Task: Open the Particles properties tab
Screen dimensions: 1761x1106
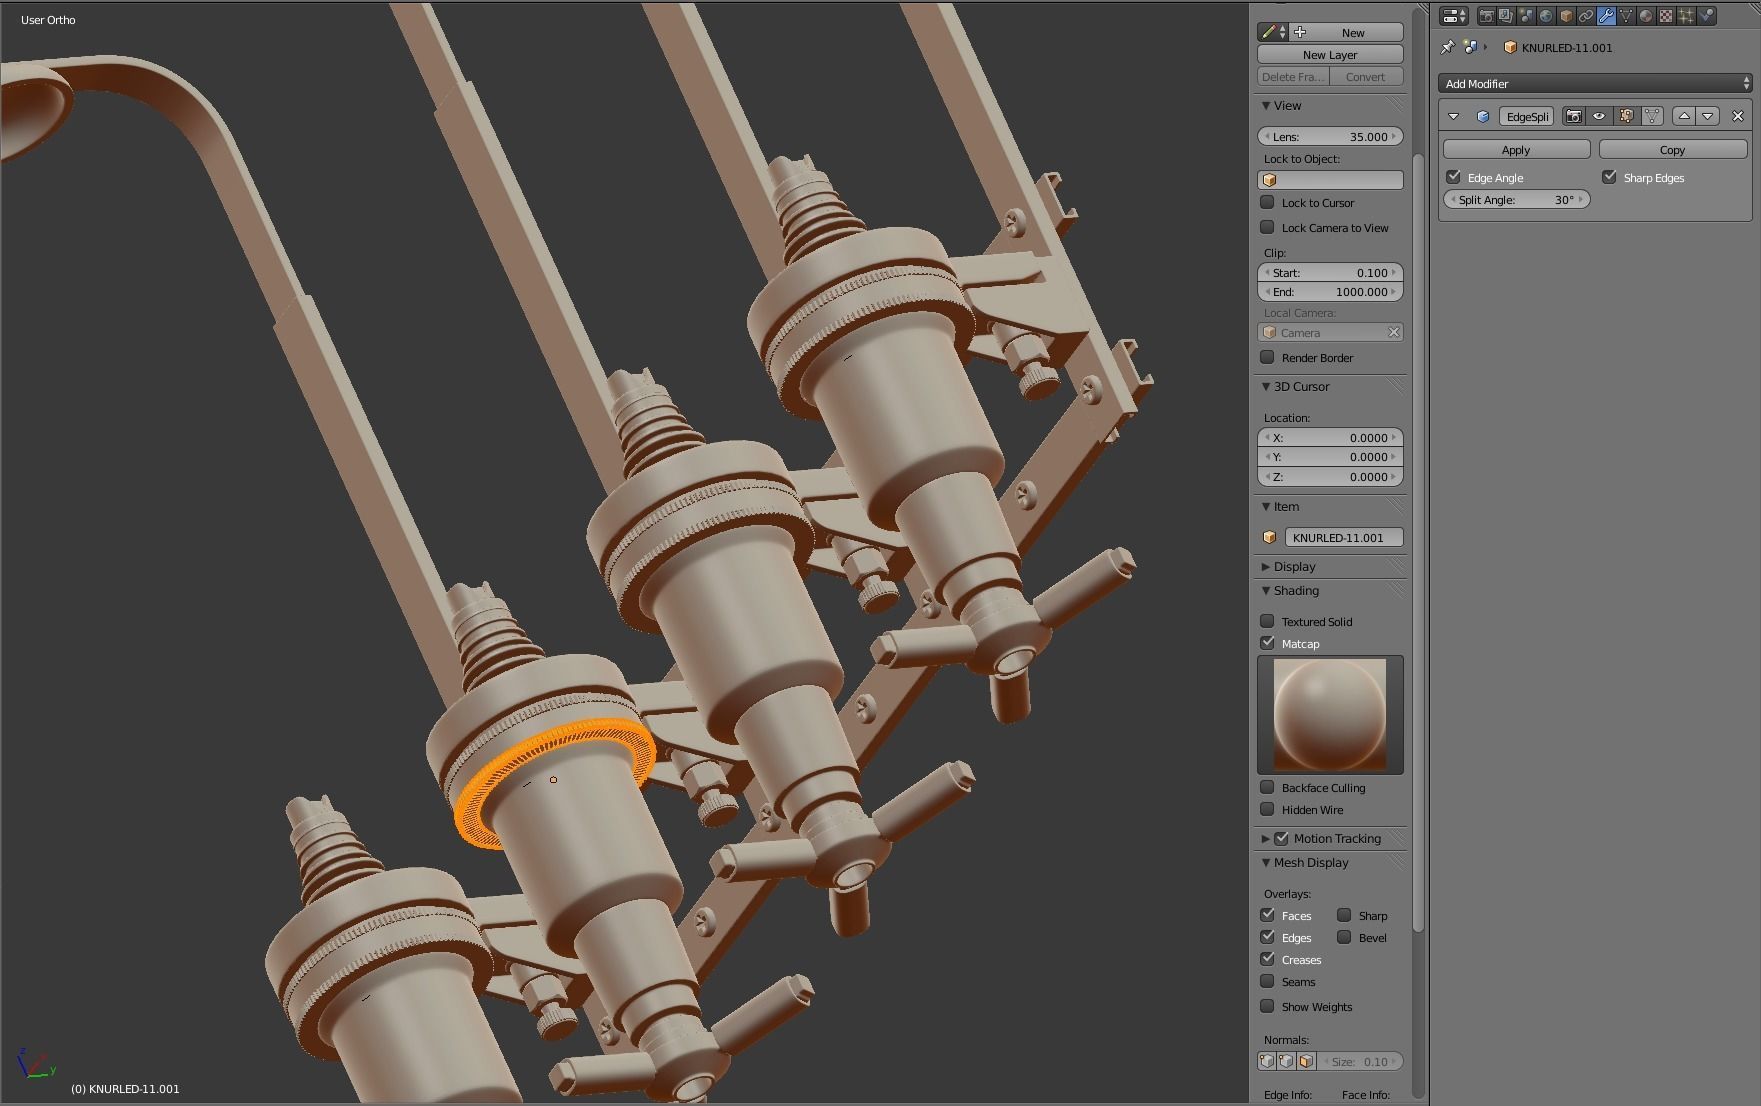Action: pos(1686,16)
